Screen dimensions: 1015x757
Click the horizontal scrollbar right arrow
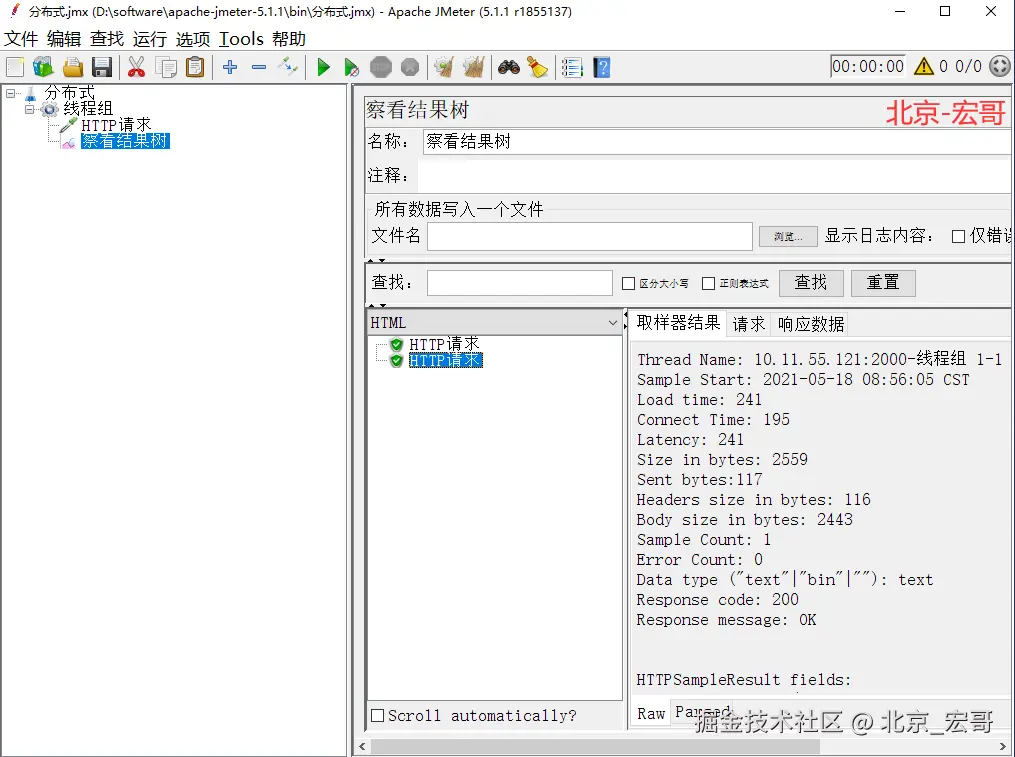[x=1003, y=747]
